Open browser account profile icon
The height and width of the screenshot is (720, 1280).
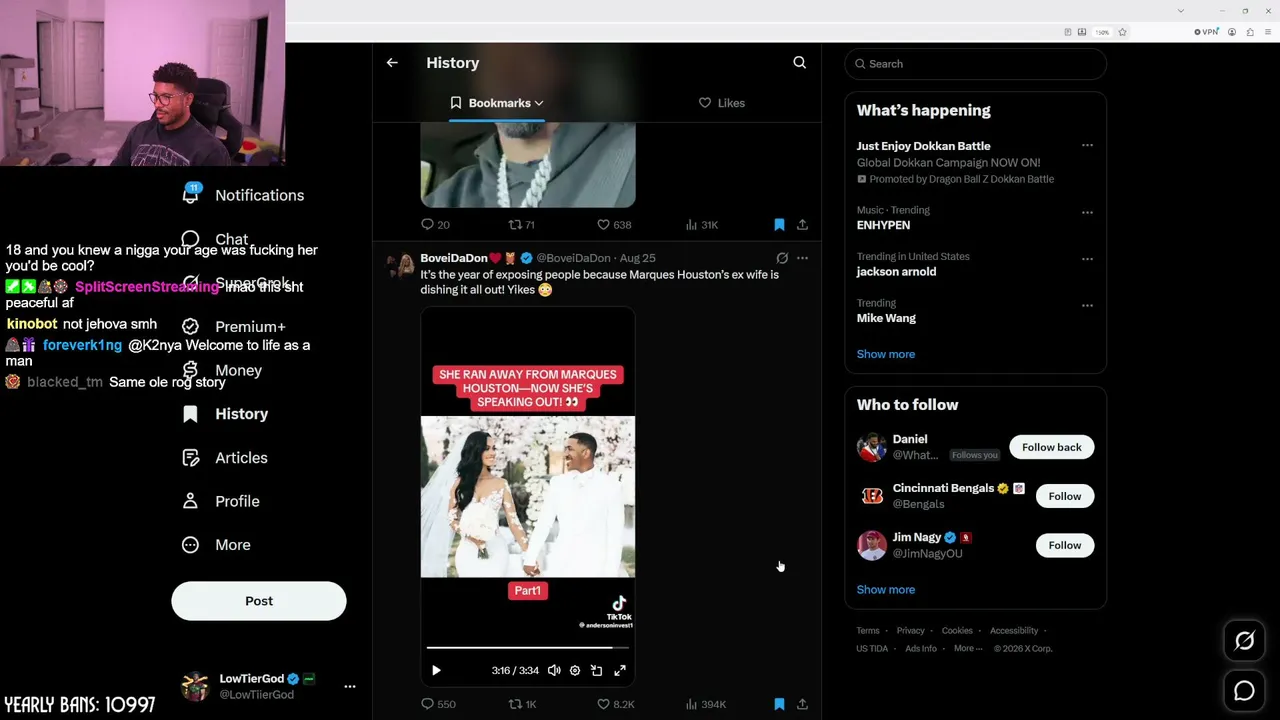coord(1232,32)
